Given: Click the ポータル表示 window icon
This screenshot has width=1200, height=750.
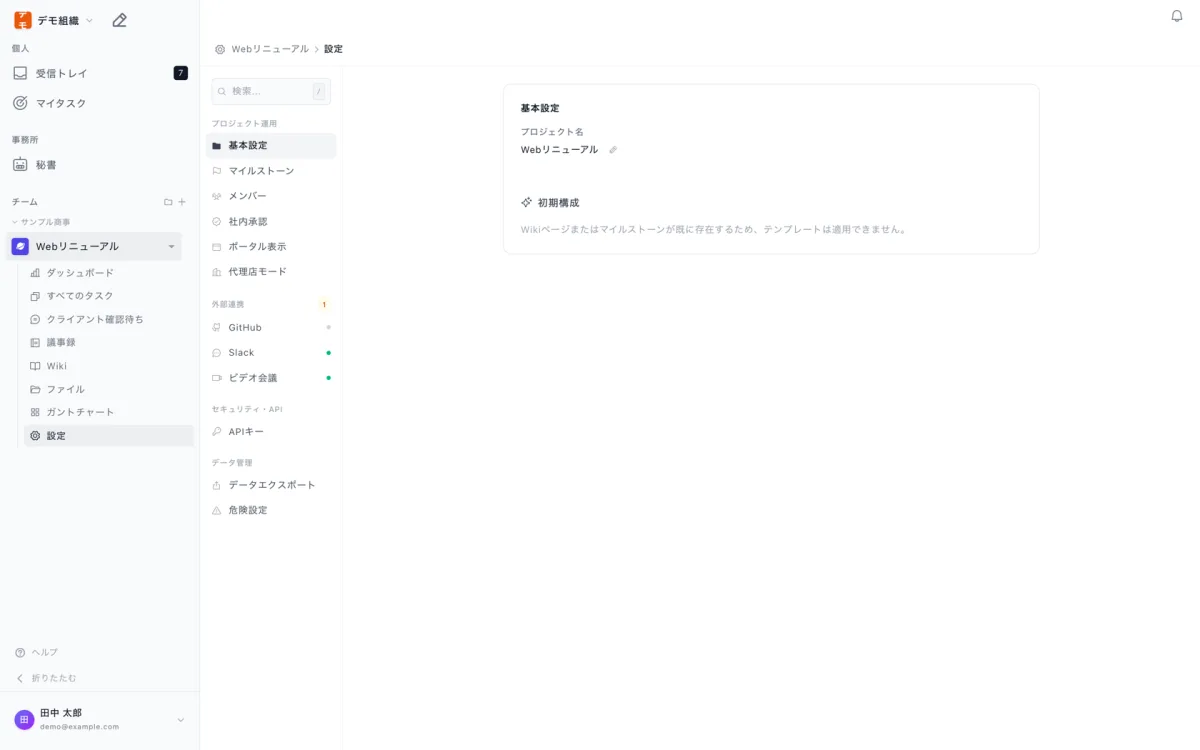Looking at the screenshot, I should pyautogui.click(x=217, y=247).
